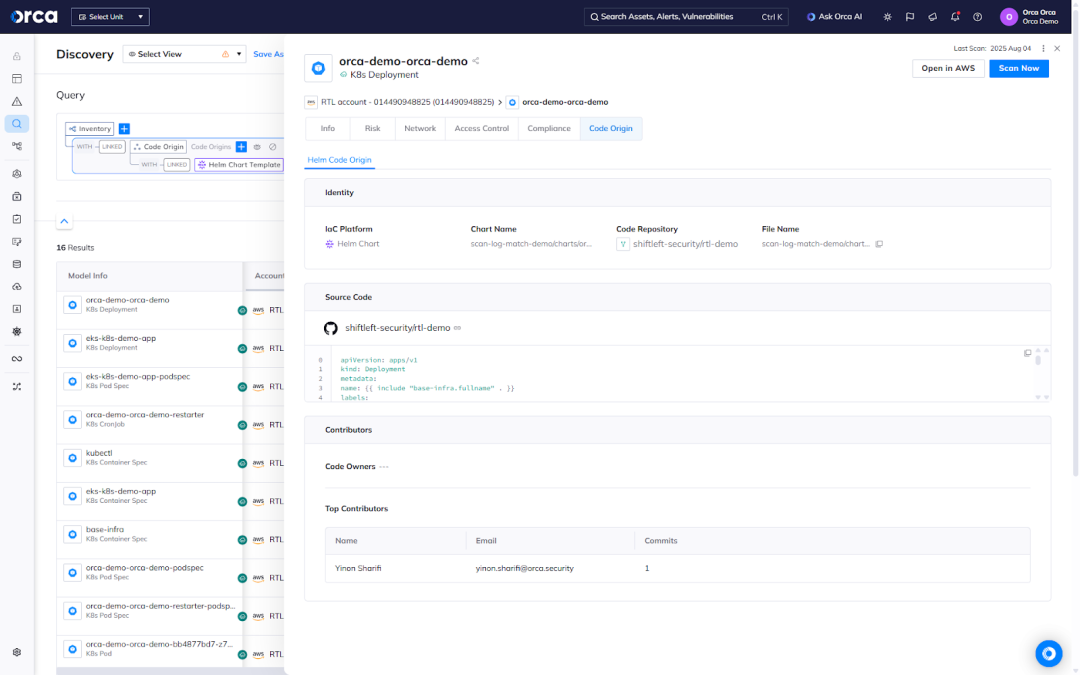Open the sidebar icon below the graph tree
This screenshot has height=675, width=1080.
click(x=17, y=174)
